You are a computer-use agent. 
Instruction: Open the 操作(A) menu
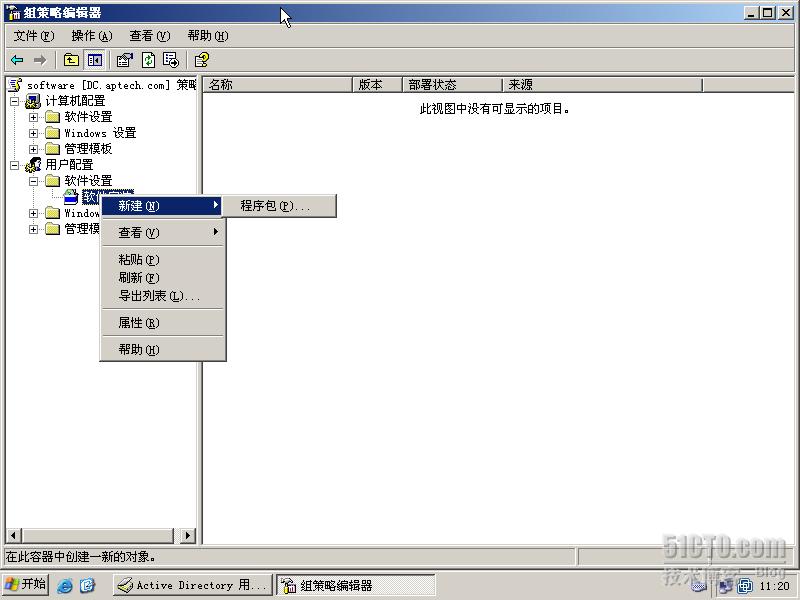92,36
